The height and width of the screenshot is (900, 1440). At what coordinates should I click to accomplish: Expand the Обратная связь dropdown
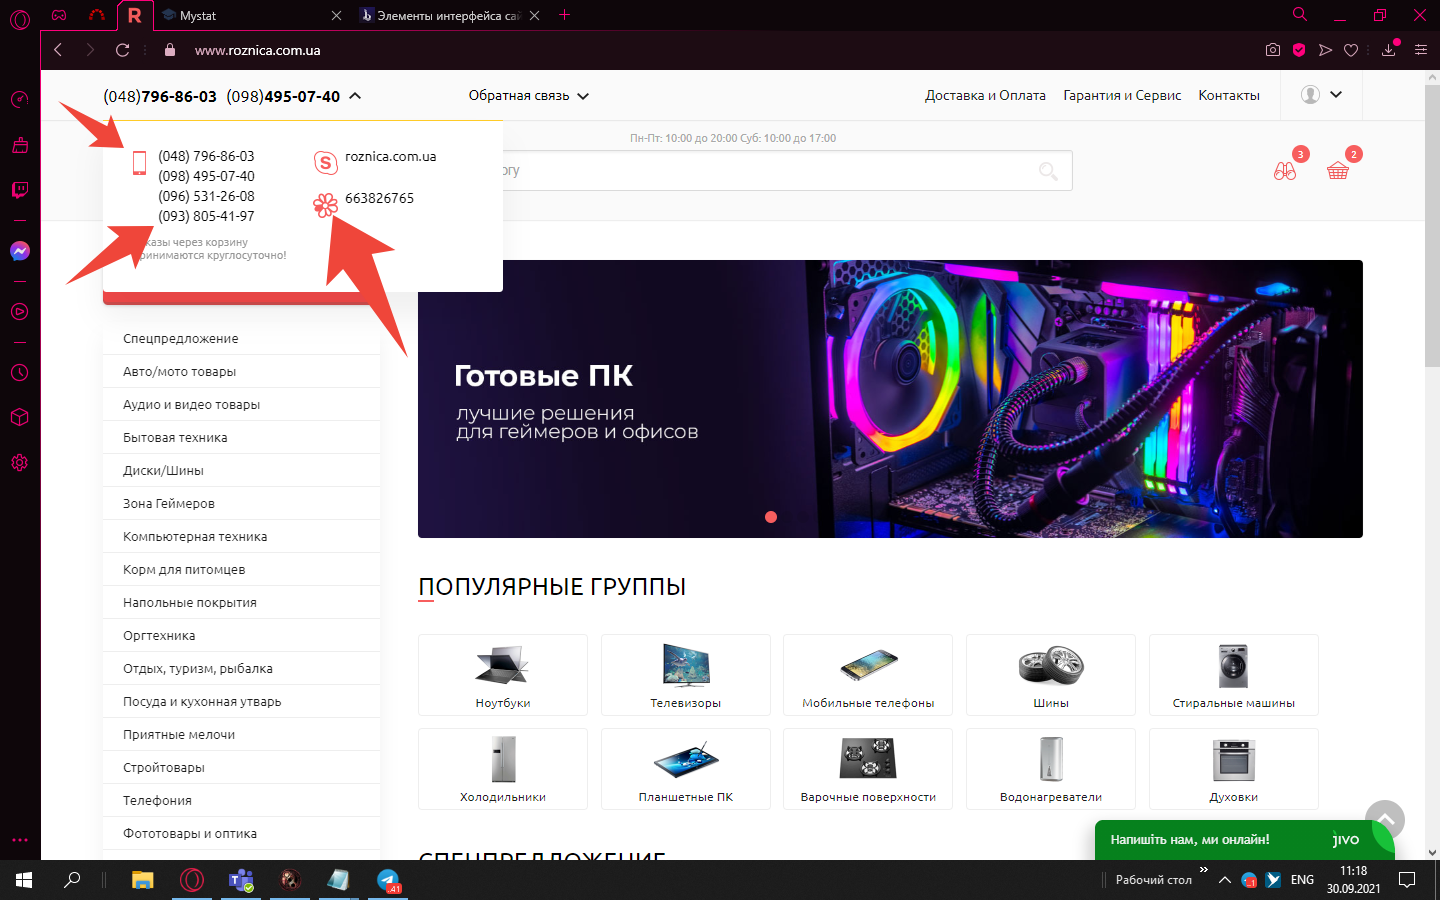point(529,96)
